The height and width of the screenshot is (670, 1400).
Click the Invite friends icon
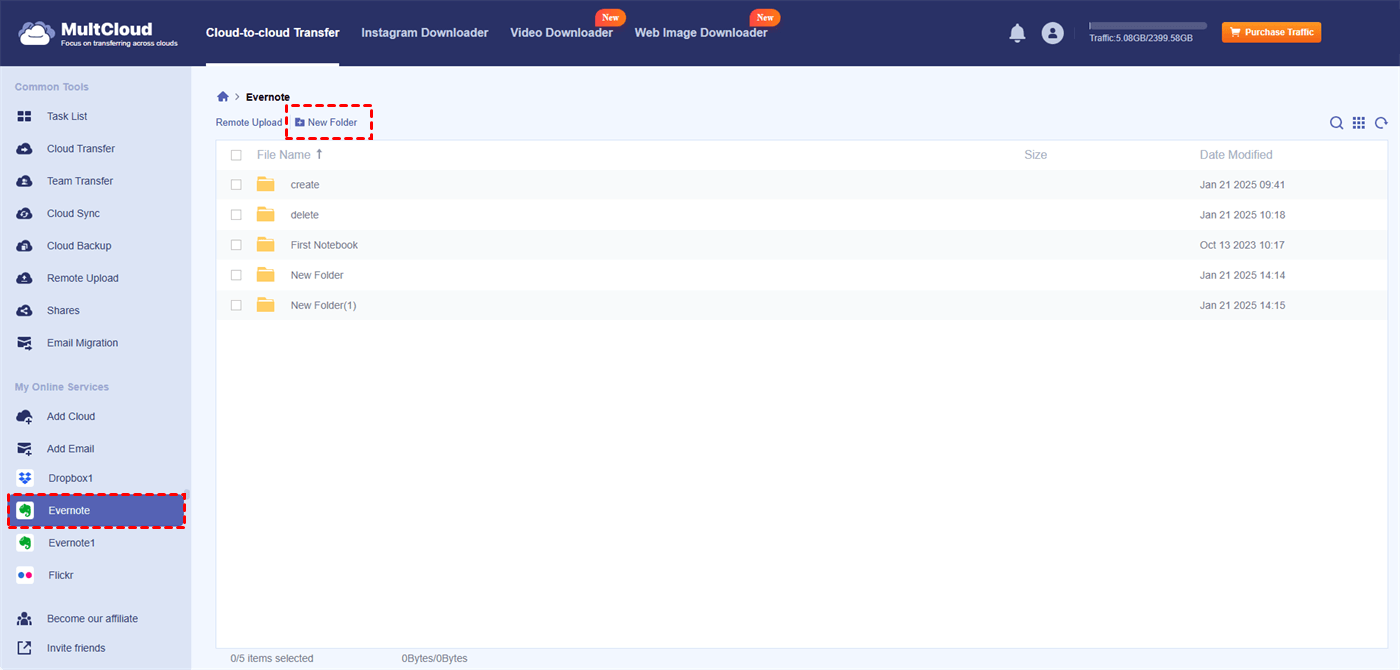tap(25, 648)
